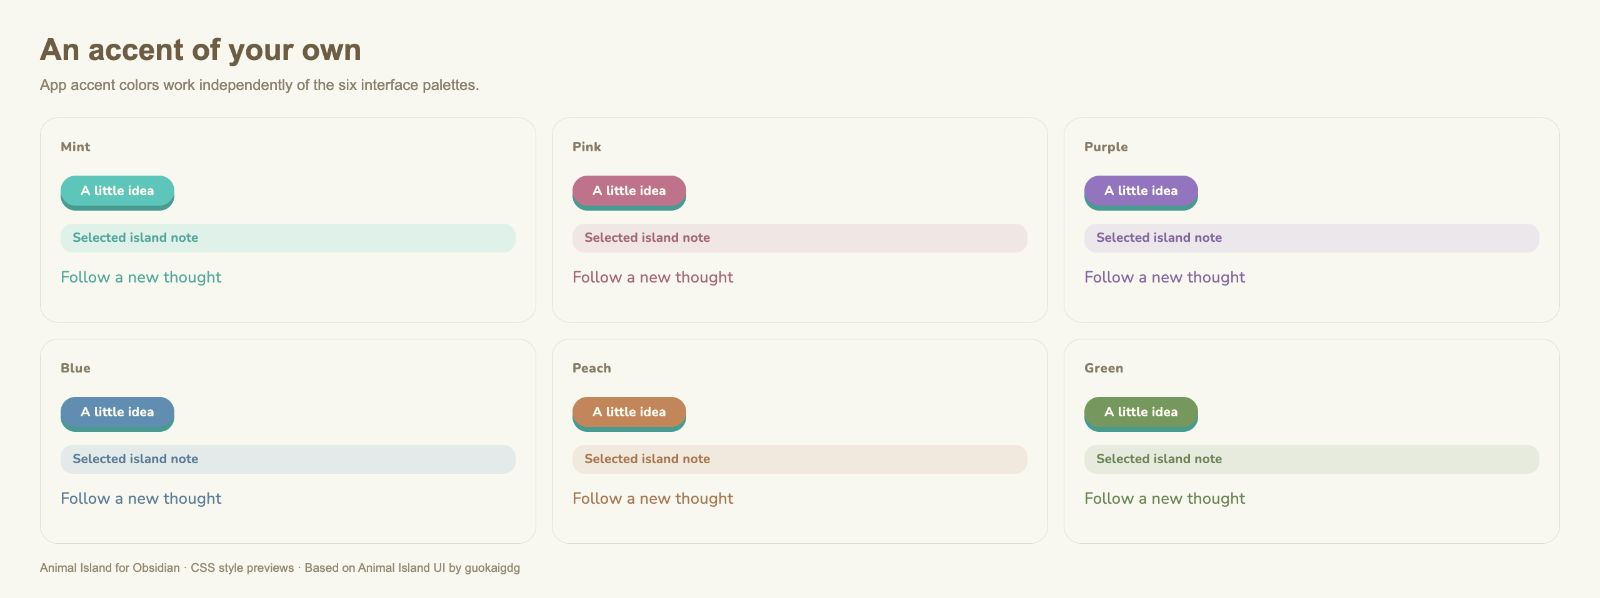Open the pink "Follow a new thought" link
The height and width of the screenshot is (598, 1600).
tap(653, 277)
